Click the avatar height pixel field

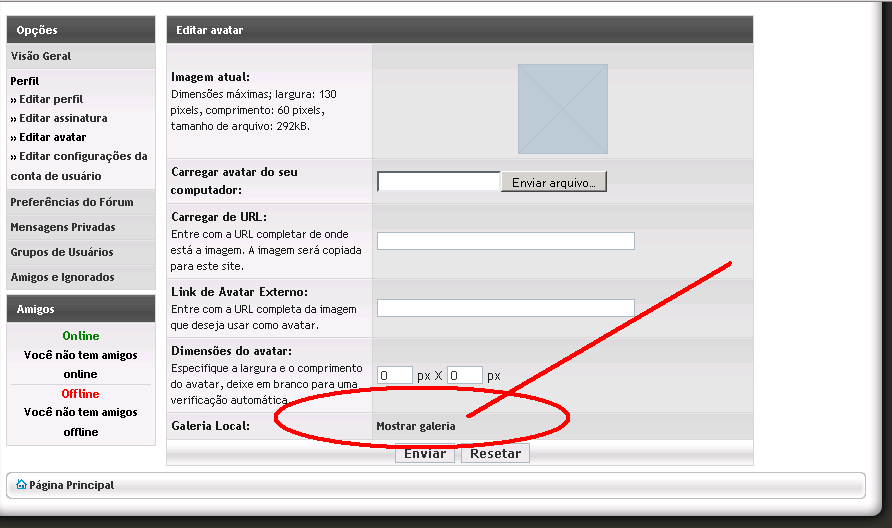pos(465,375)
